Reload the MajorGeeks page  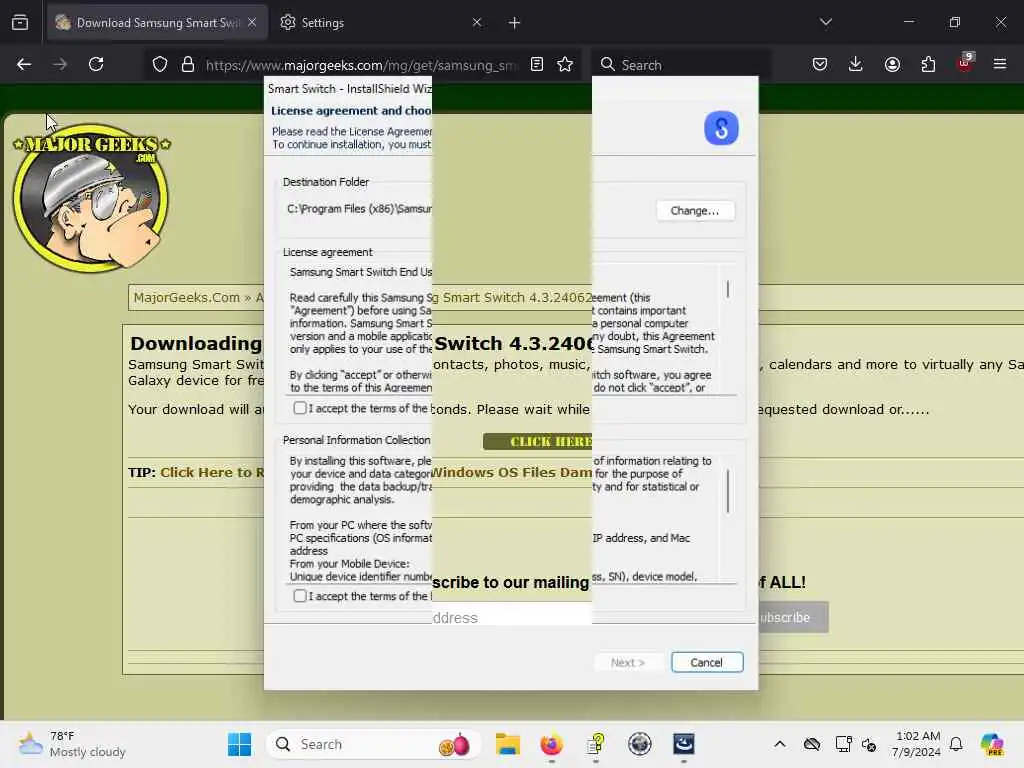pos(96,64)
